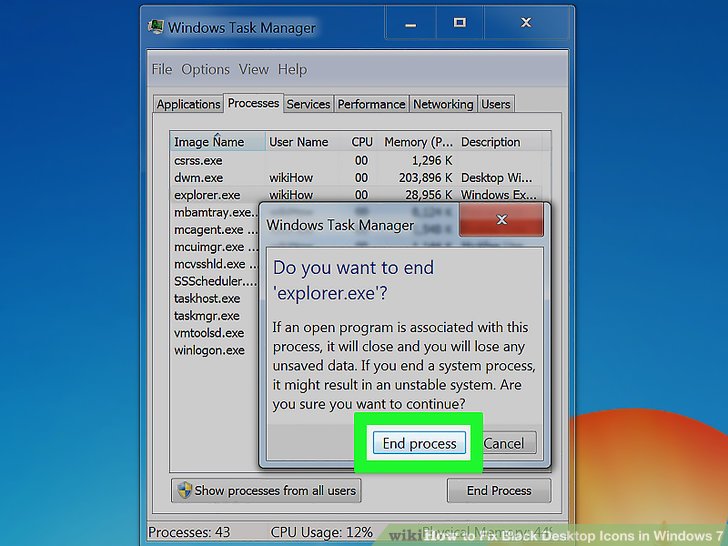Confirm with End process in dialog
The width and height of the screenshot is (728, 546).
(x=419, y=443)
